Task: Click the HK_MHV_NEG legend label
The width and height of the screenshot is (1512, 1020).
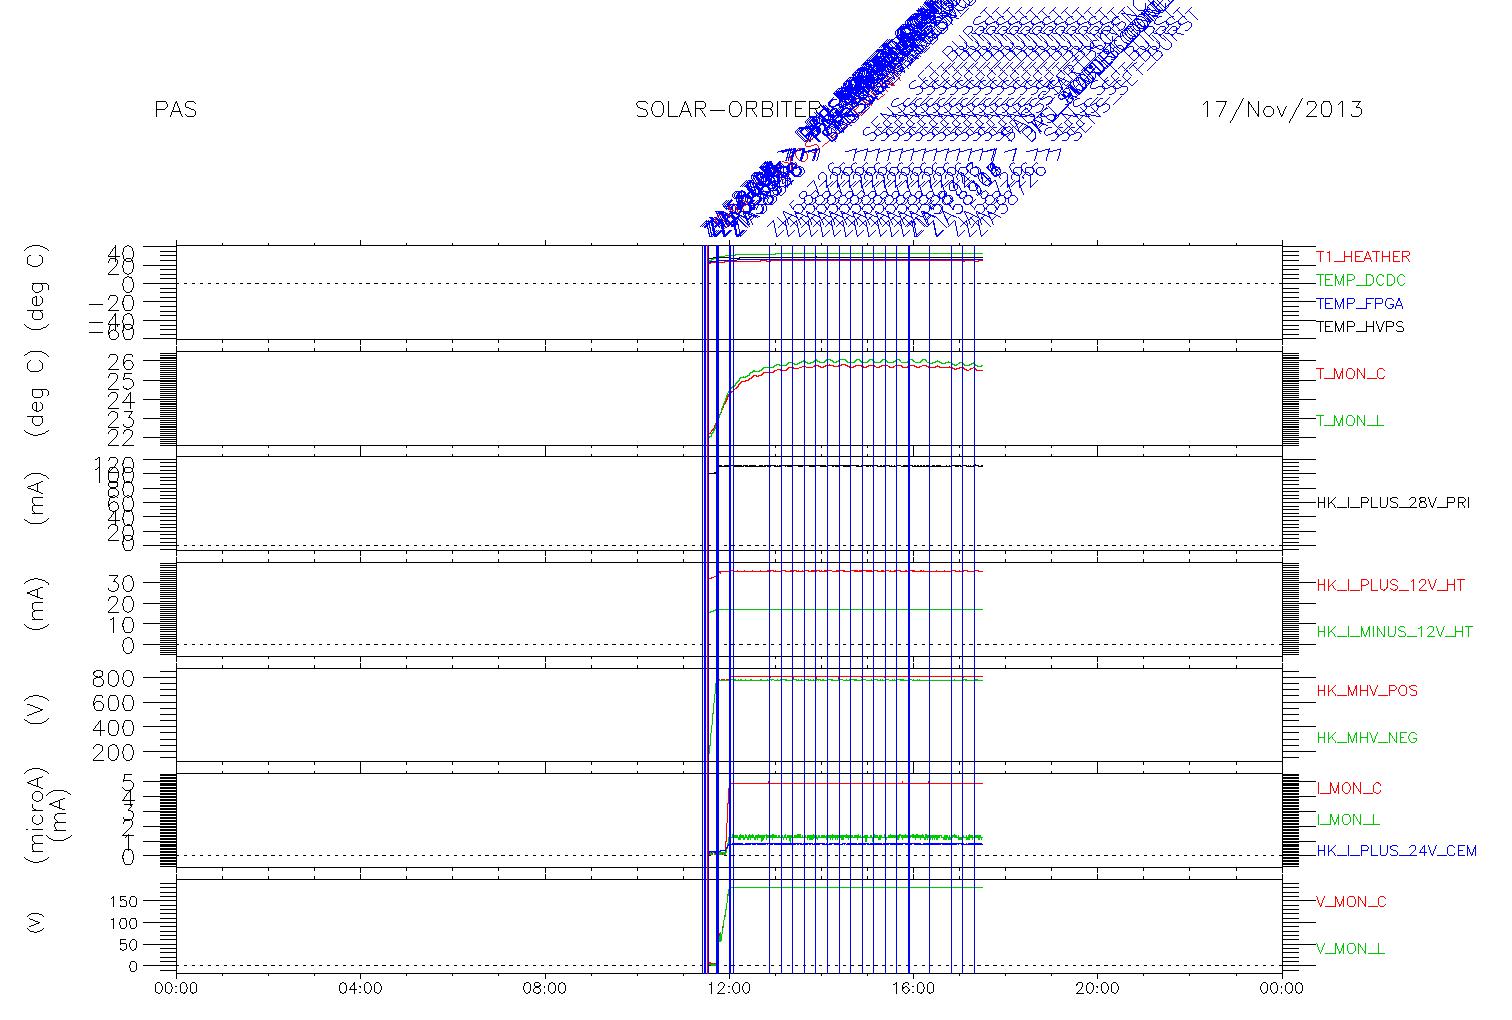Action: click(x=1367, y=738)
